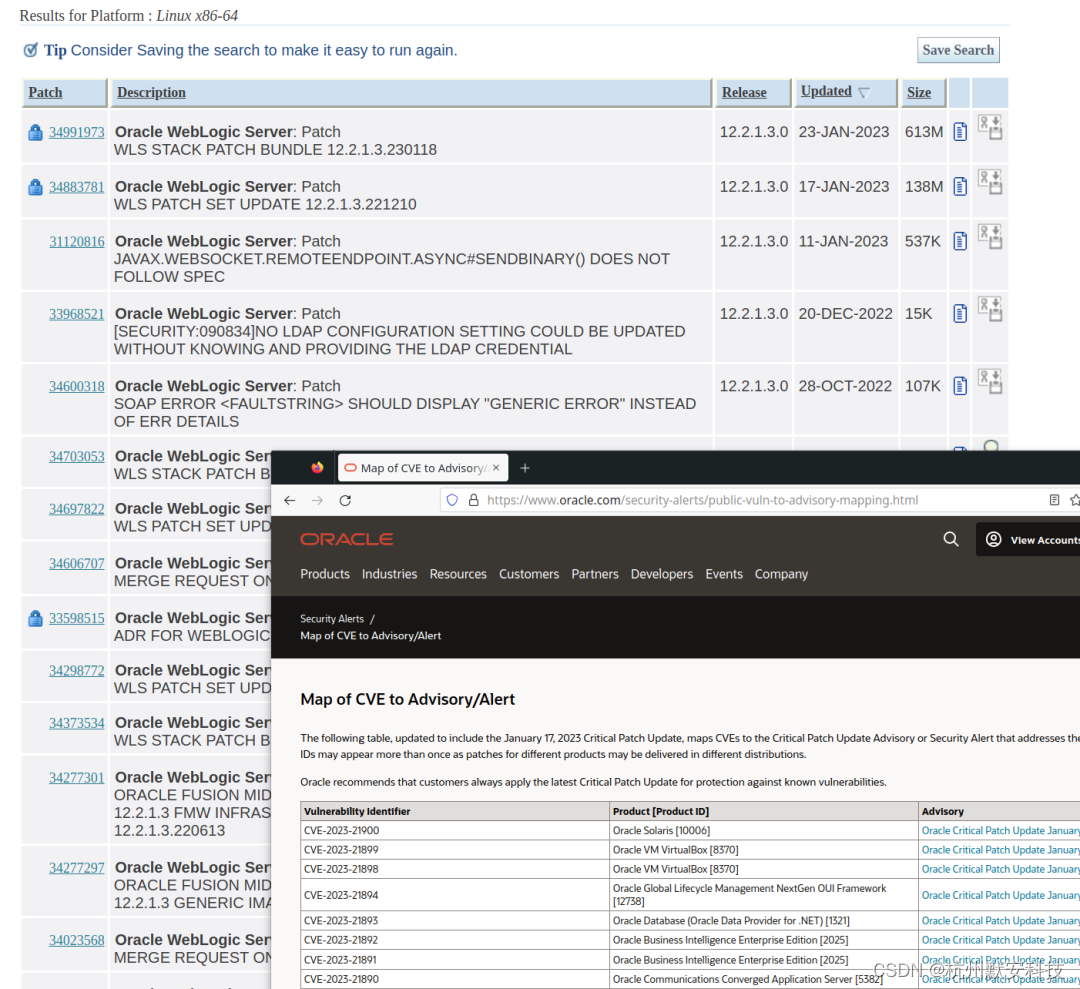This screenshot has width=1080, height=989.
Task: Click the download icon for patch 34600318
Action: (x=990, y=382)
